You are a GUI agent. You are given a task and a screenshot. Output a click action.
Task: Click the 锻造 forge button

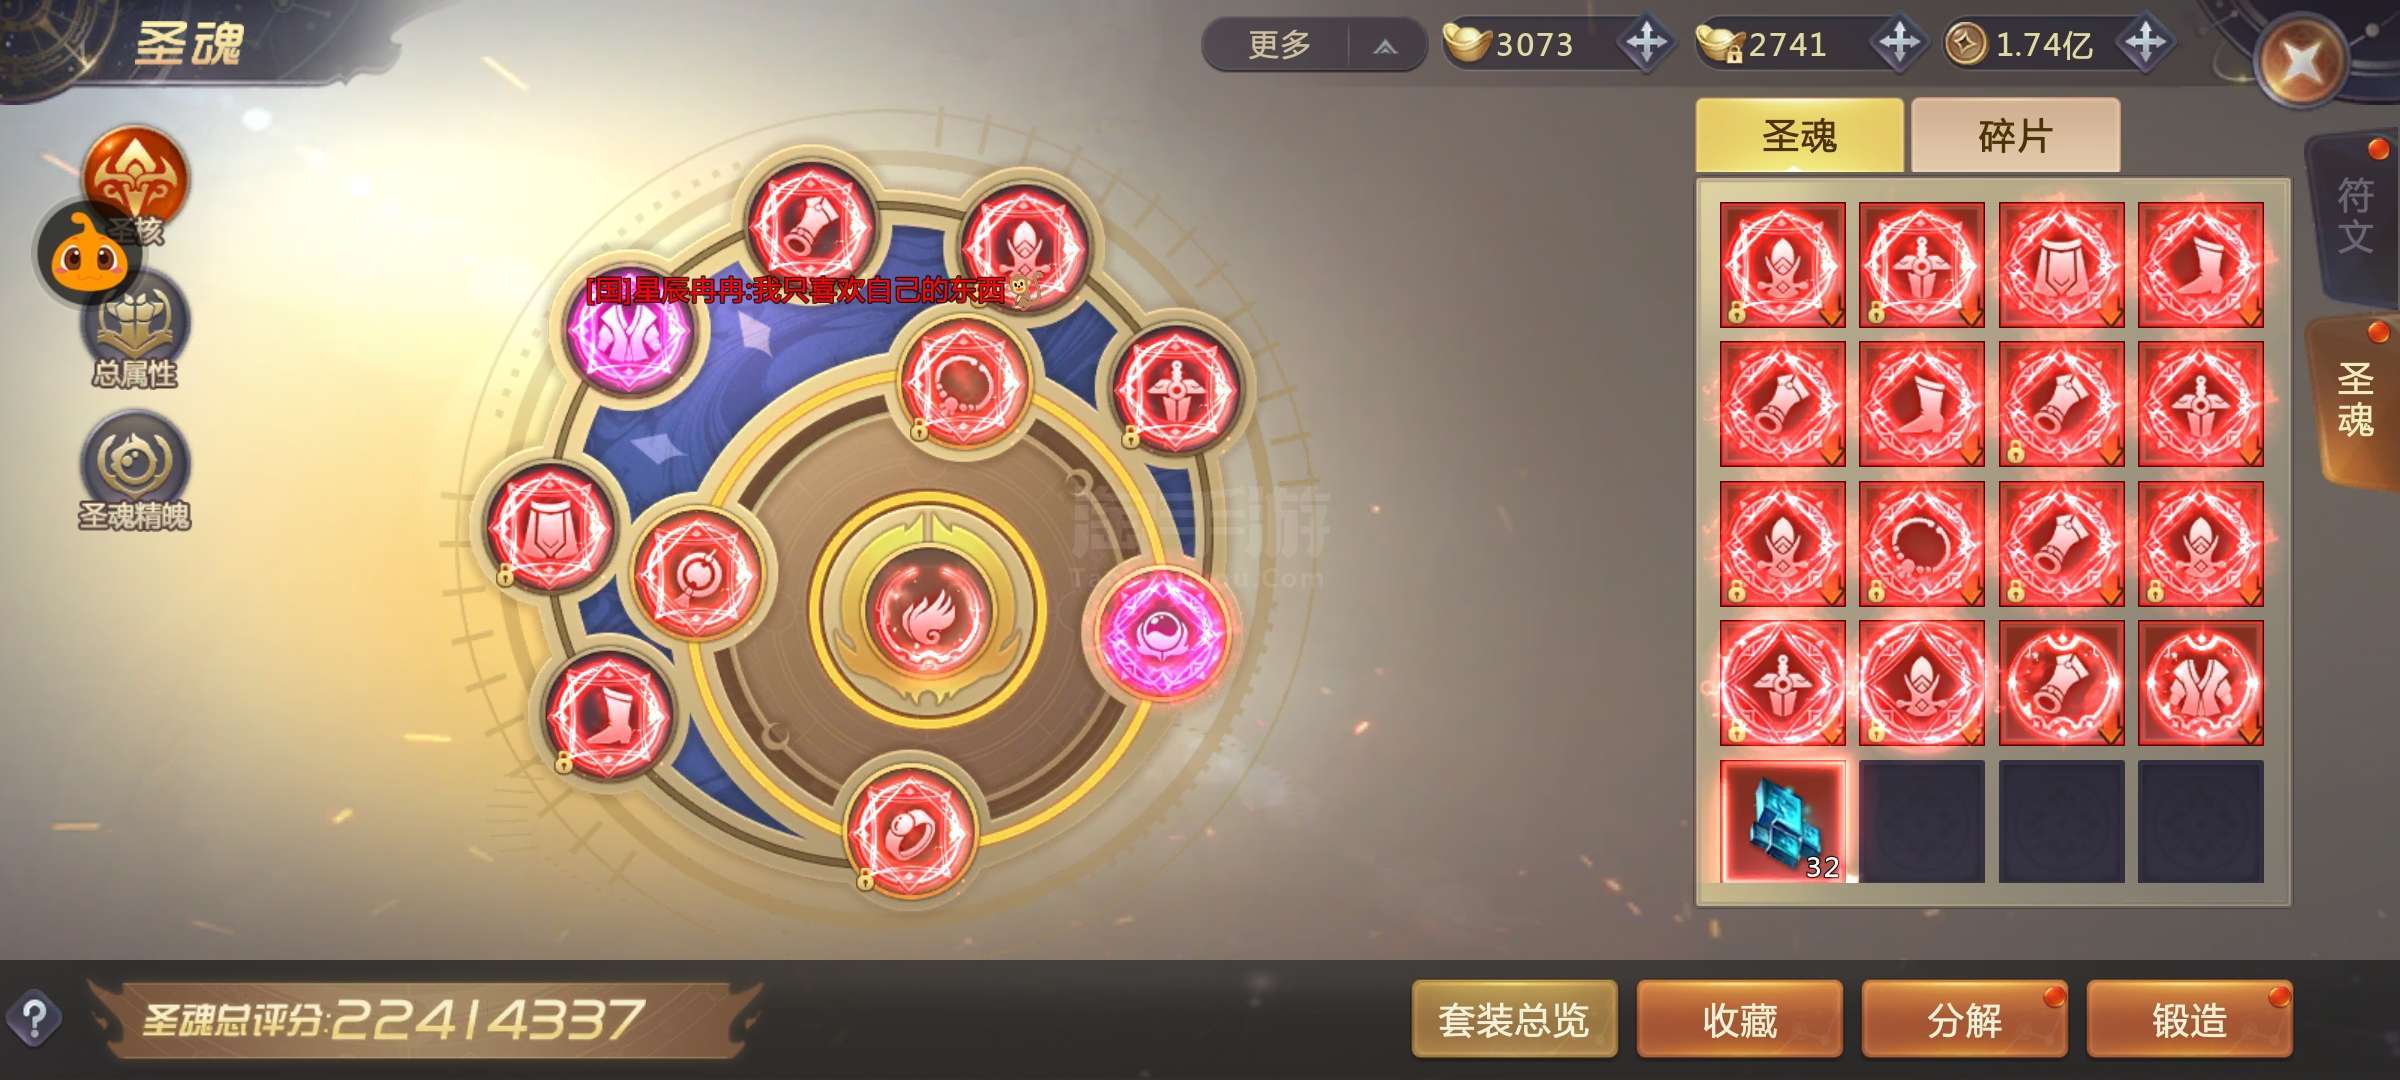coord(2189,1020)
